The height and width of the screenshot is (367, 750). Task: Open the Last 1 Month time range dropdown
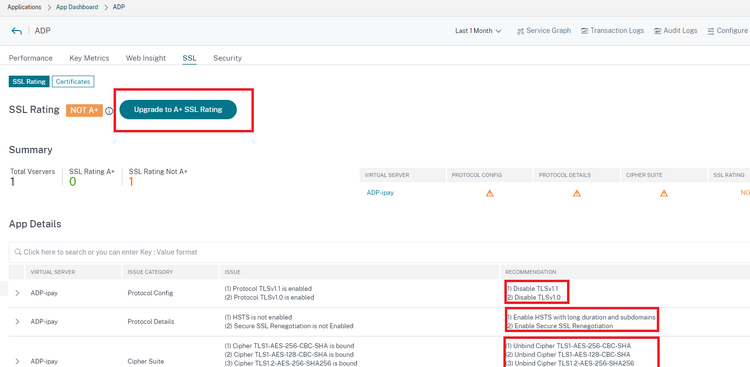[x=478, y=31]
